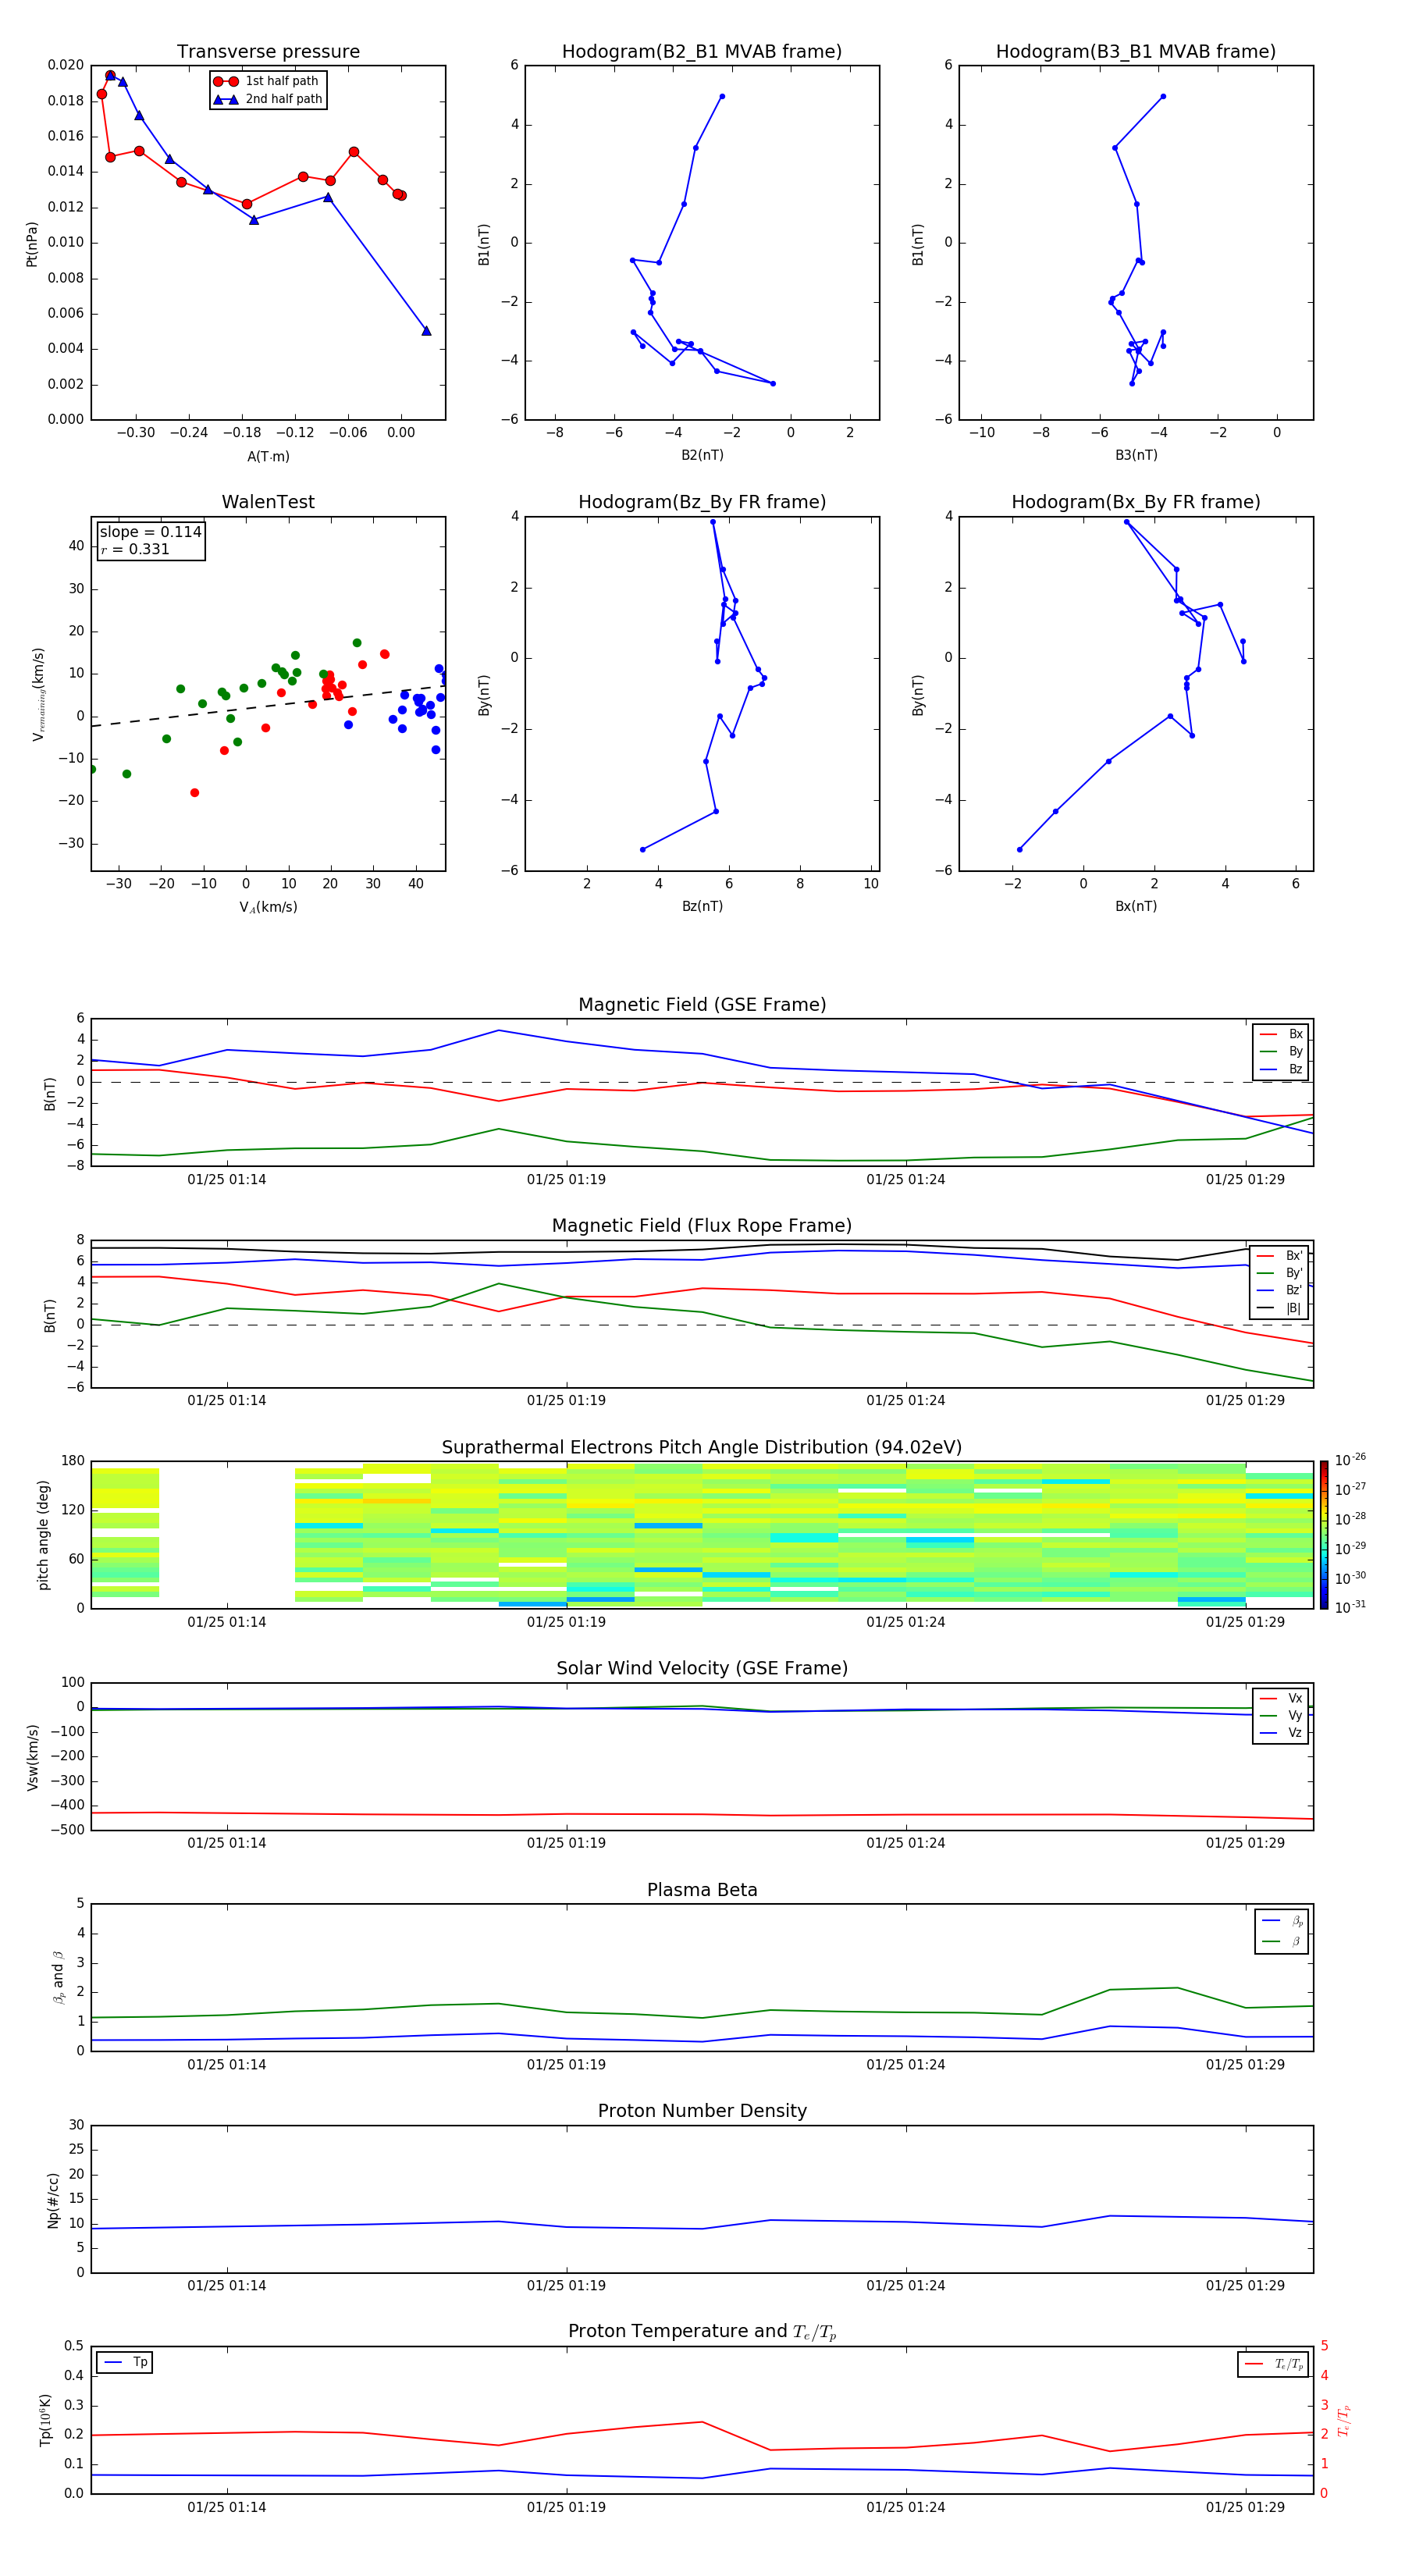The width and height of the screenshot is (1405, 2576).
Task: Click the 'Bx(nT)' x-axis label
Action: tap(1136, 907)
